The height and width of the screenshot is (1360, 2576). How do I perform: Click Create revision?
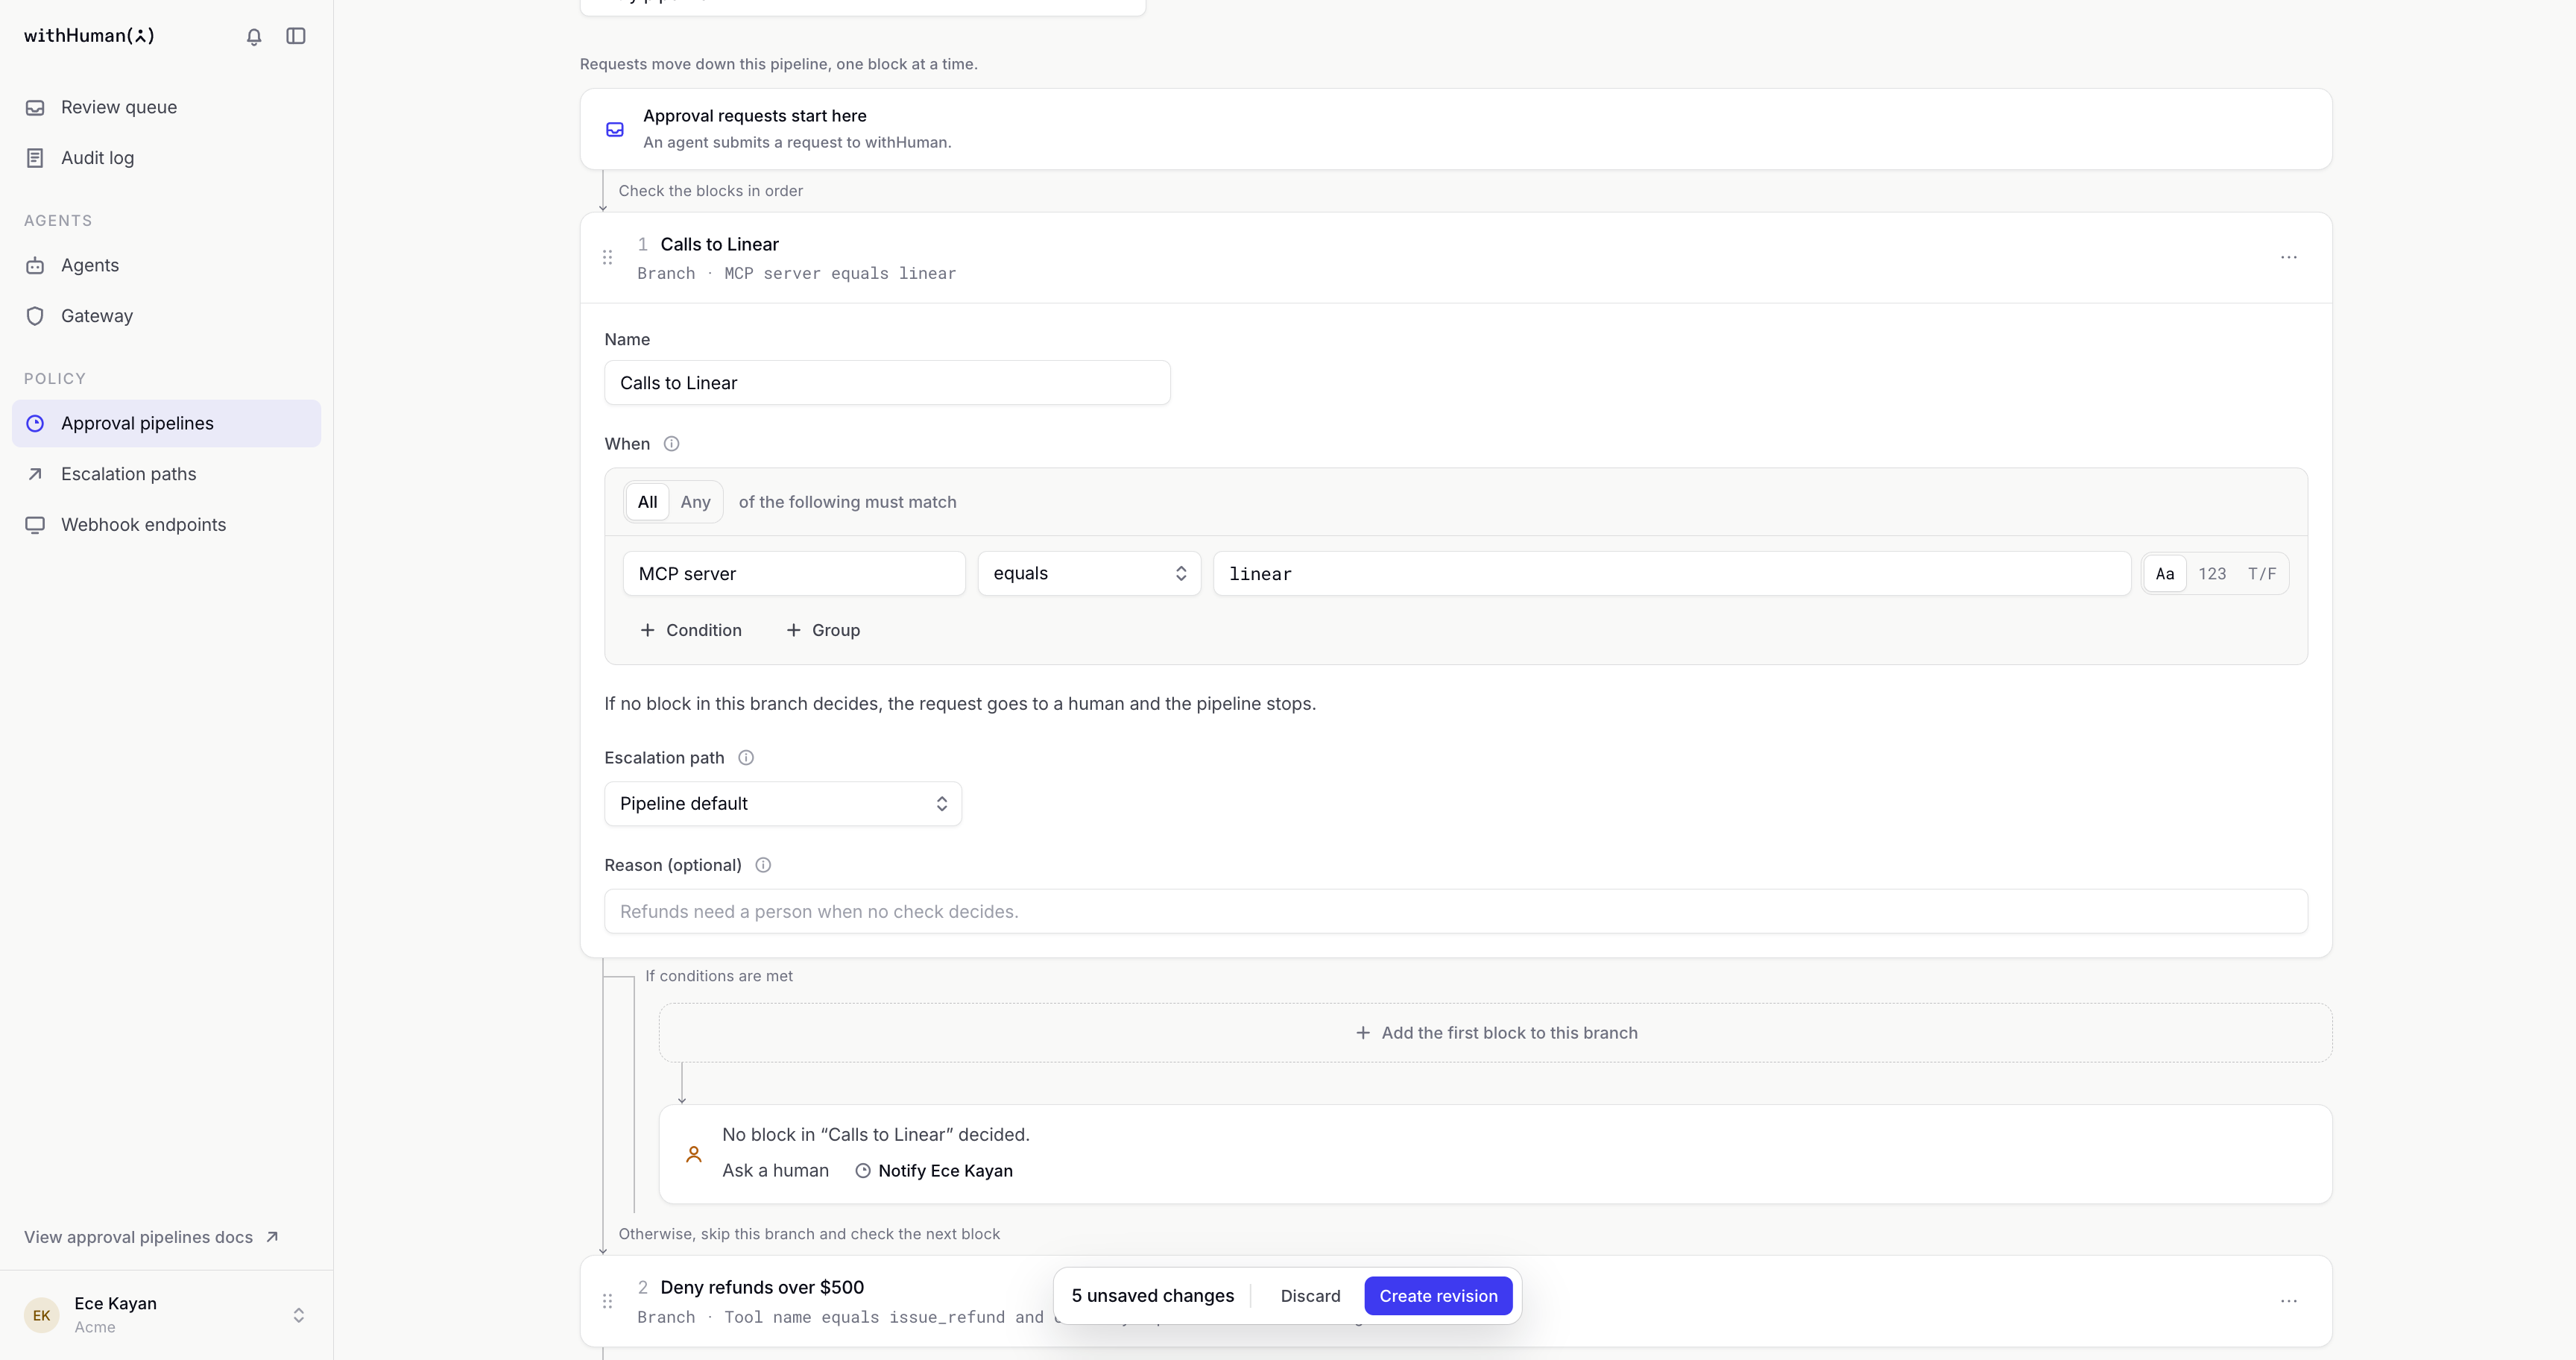pos(1438,1296)
